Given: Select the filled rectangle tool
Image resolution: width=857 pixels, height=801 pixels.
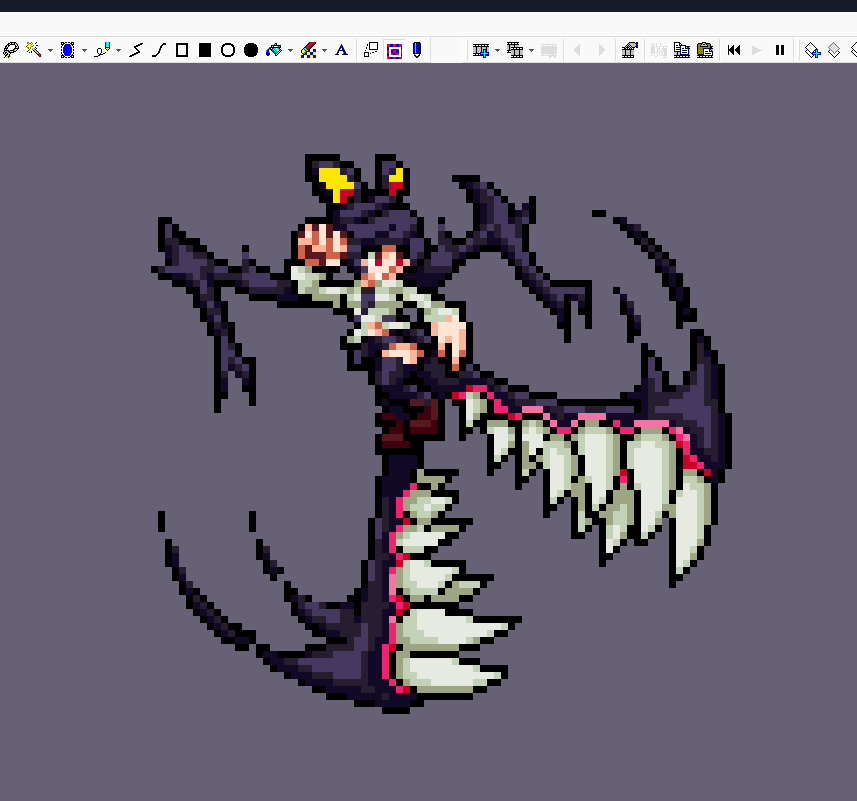Looking at the screenshot, I should pyautogui.click(x=205, y=50).
